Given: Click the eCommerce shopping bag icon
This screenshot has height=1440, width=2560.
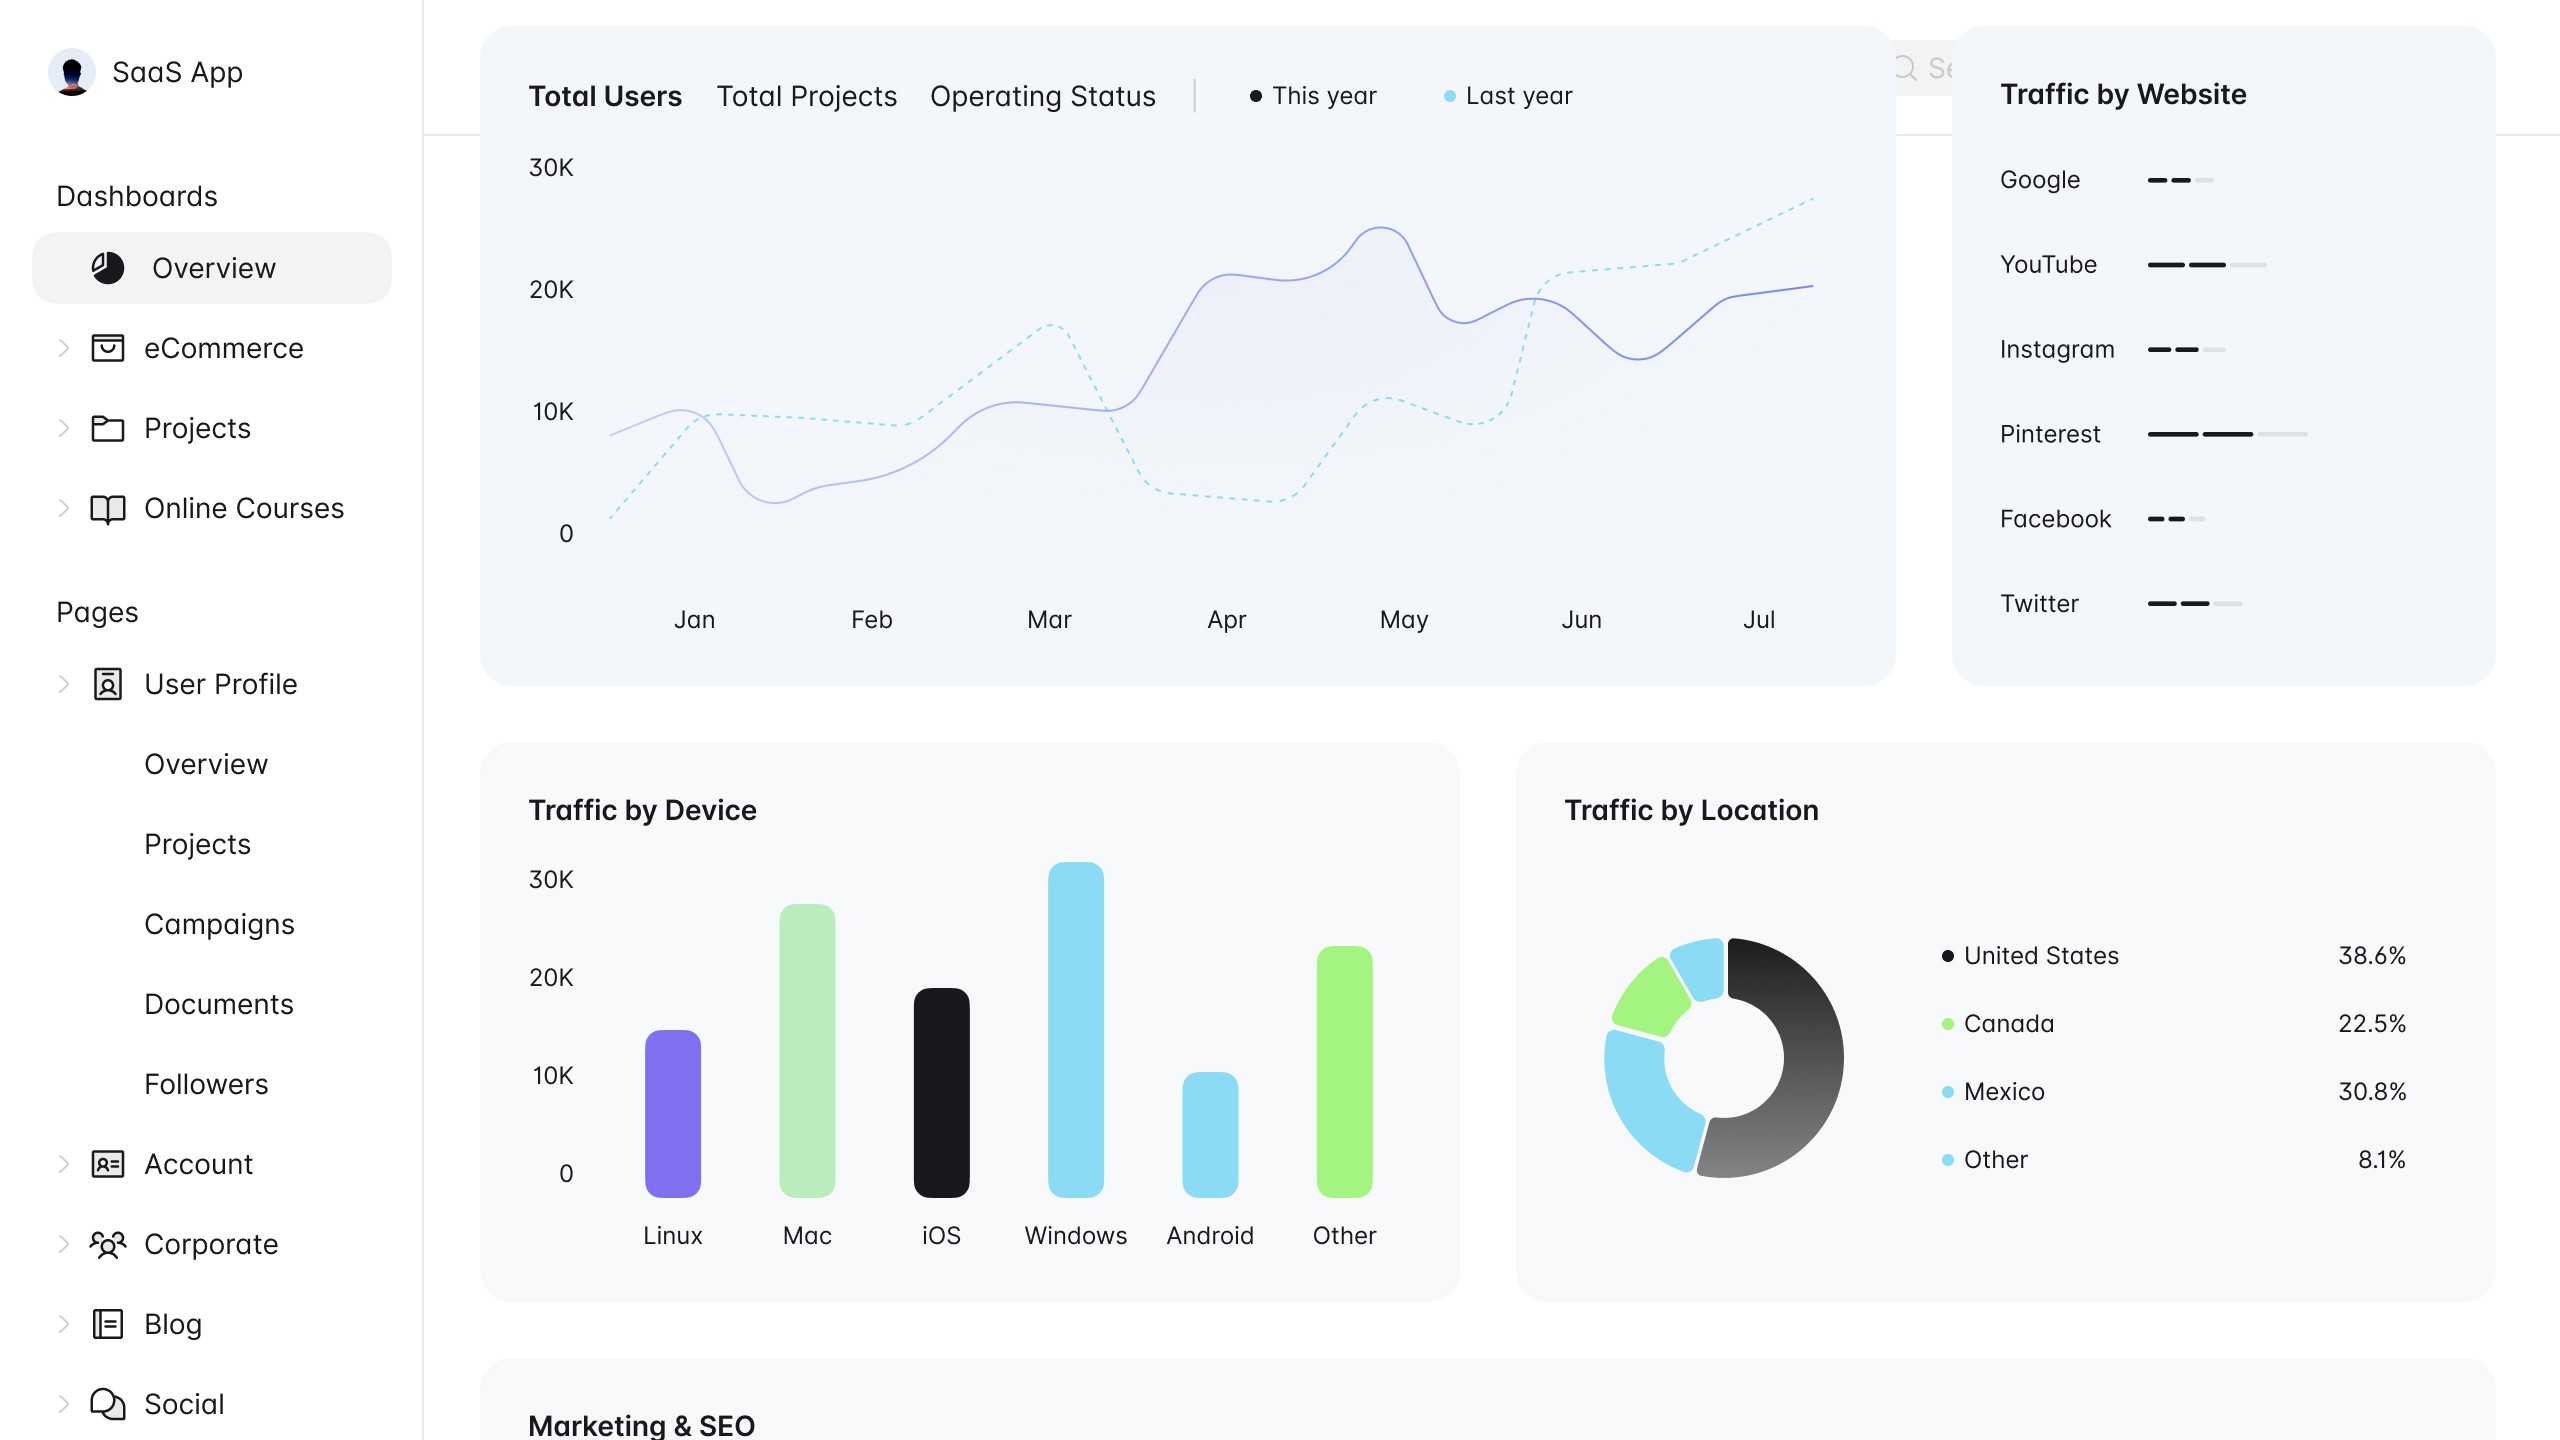Looking at the screenshot, I should point(108,348).
